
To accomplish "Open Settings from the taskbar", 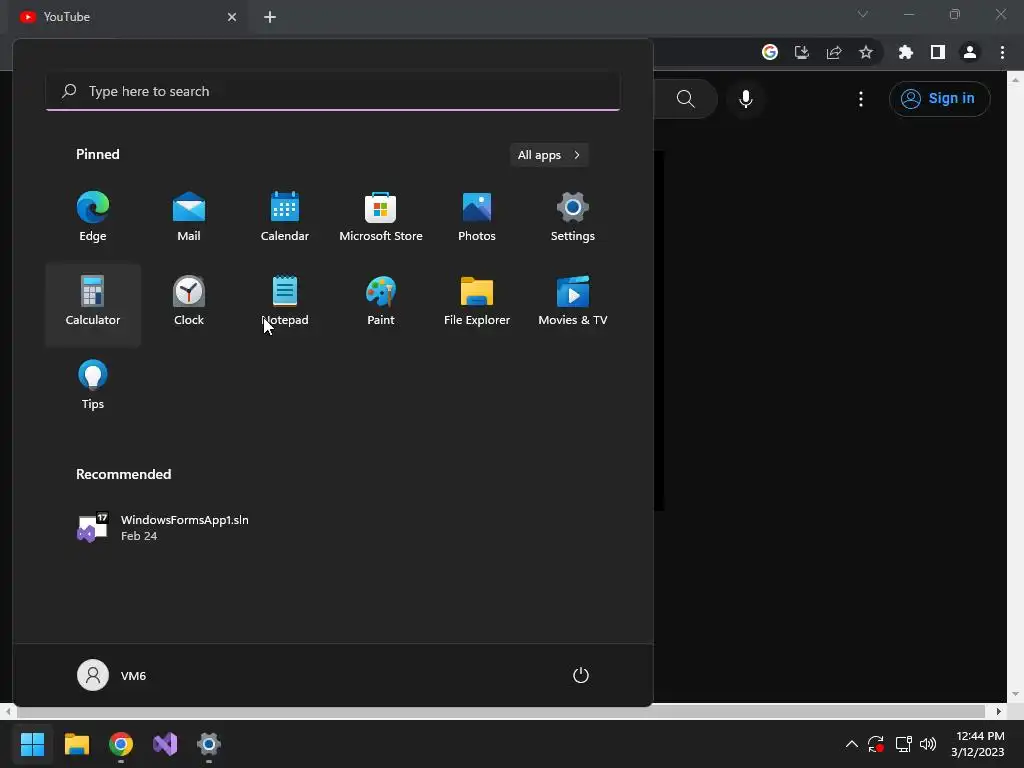I will pyautogui.click(x=209, y=744).
